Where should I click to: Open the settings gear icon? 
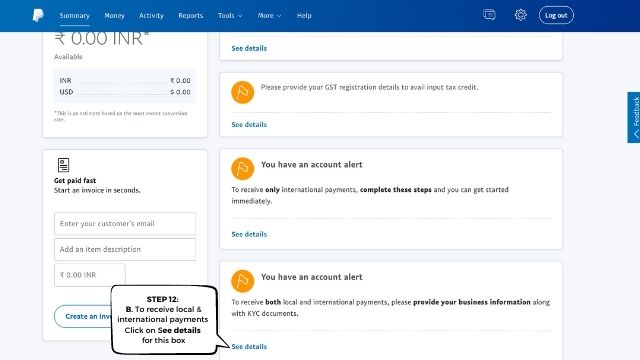click(x=520, y=15)
